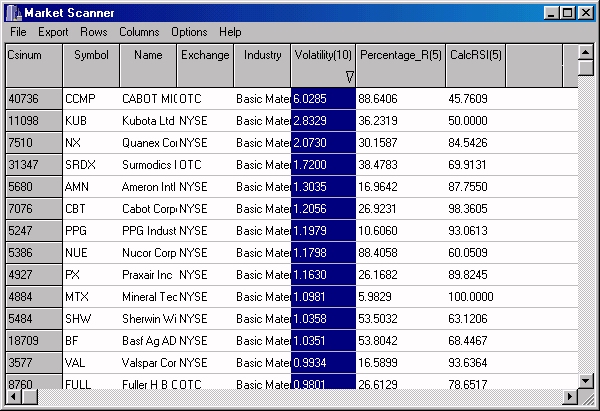Click the vertical scrollbar down arrow

[585, 381]
